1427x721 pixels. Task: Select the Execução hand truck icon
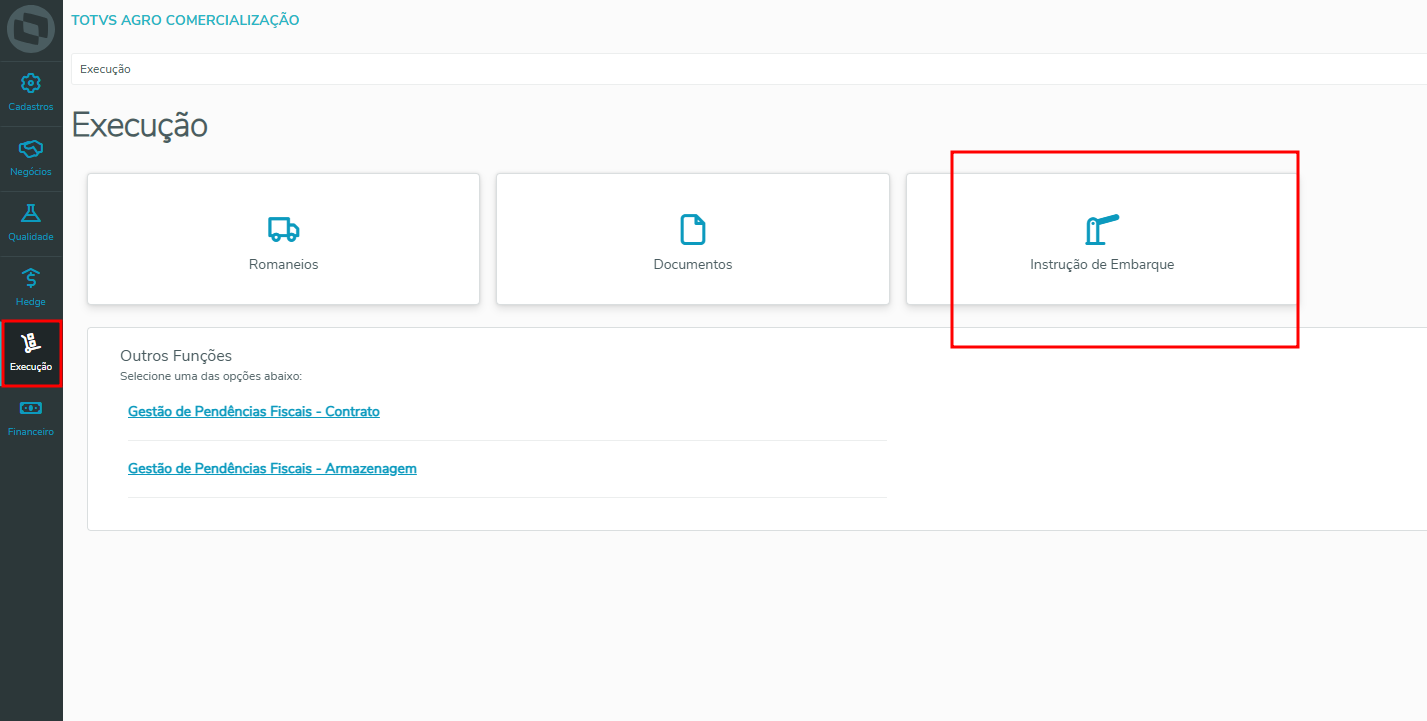coord(31,343)
